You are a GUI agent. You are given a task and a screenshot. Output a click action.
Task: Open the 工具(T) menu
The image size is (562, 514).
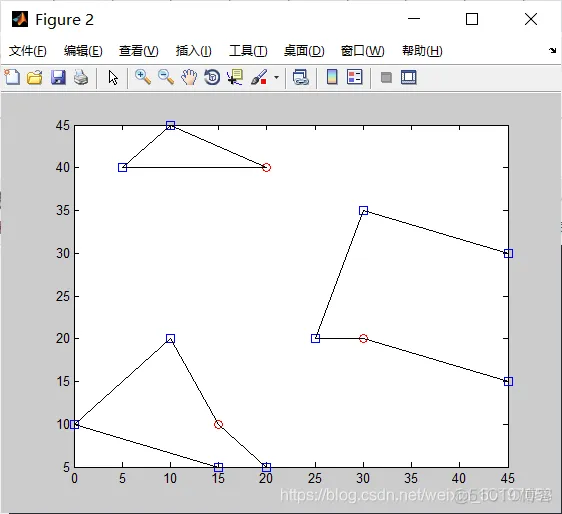pyautogui.click(x=248, y=51)
